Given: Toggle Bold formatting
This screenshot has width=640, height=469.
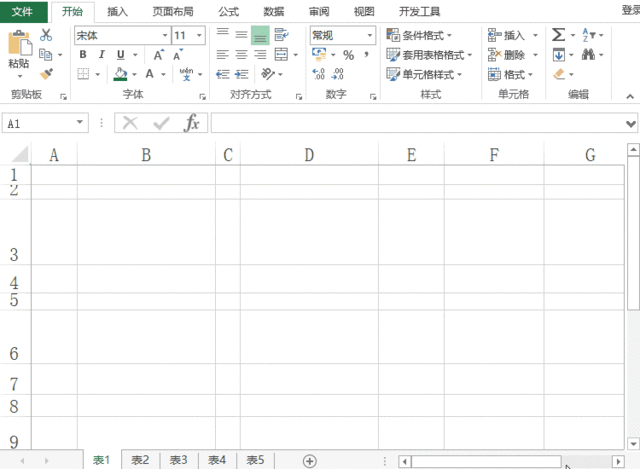Looking at the screenshot, I should pyautogui.click(x=83, y=54).
